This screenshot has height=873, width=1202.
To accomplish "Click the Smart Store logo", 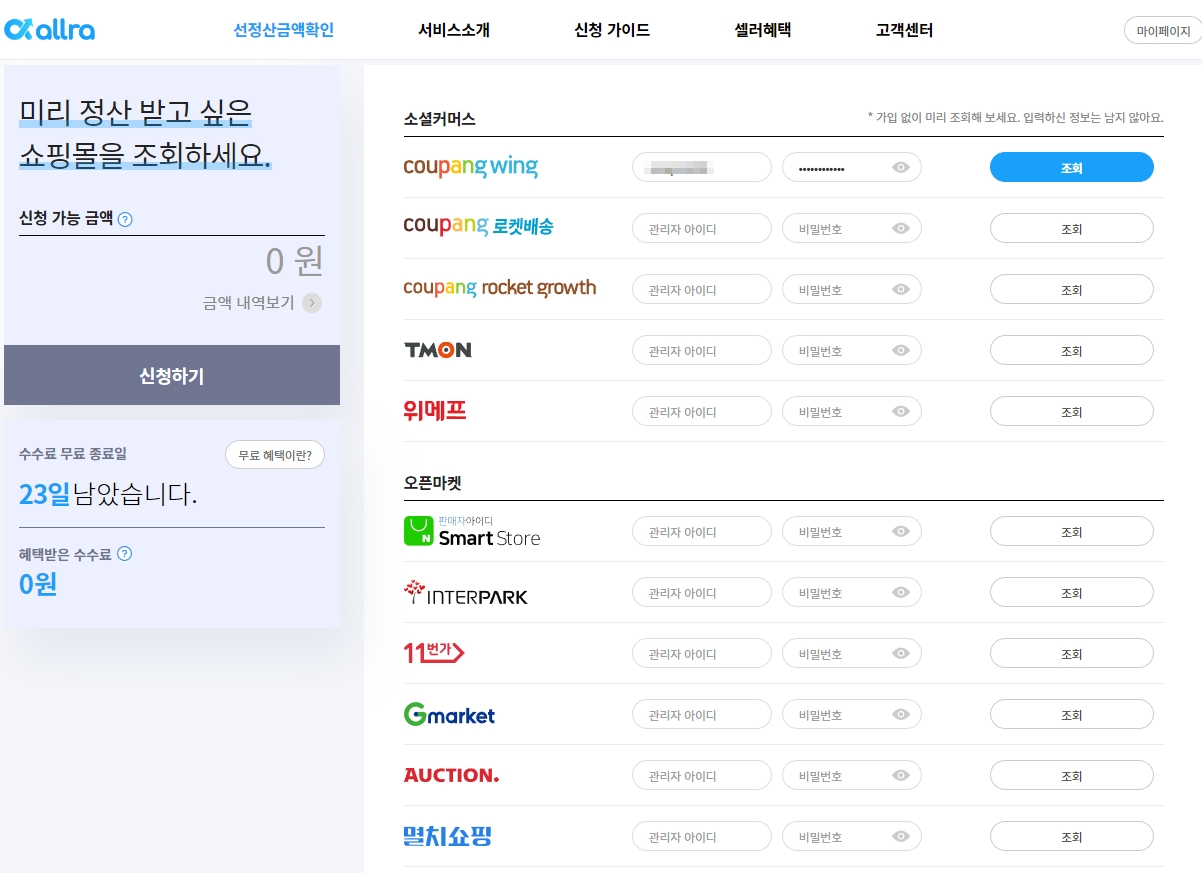I will click(472, 531).
